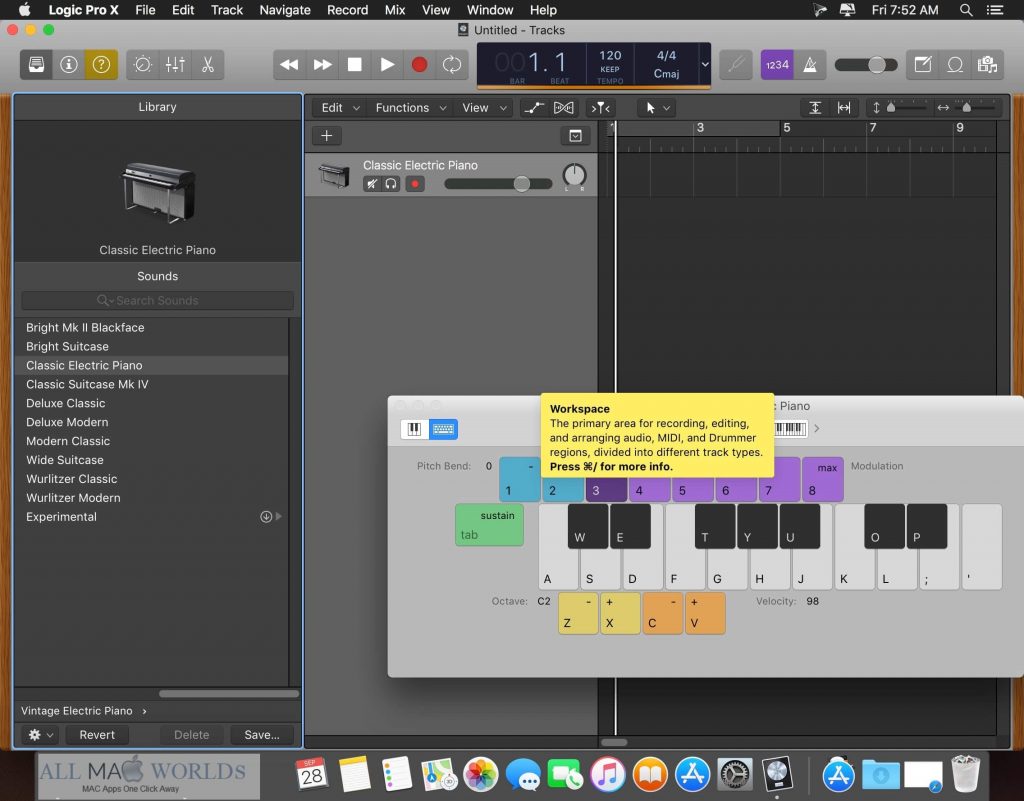Click the track pan knob
The image size is (1024, 801).
tap(575, 175)
